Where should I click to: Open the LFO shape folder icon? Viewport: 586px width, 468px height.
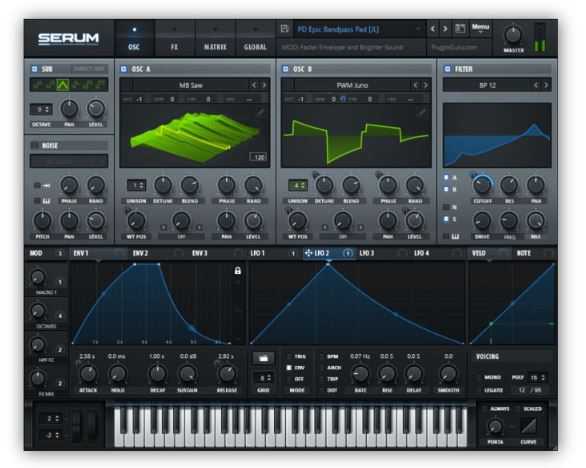[263, 358]
